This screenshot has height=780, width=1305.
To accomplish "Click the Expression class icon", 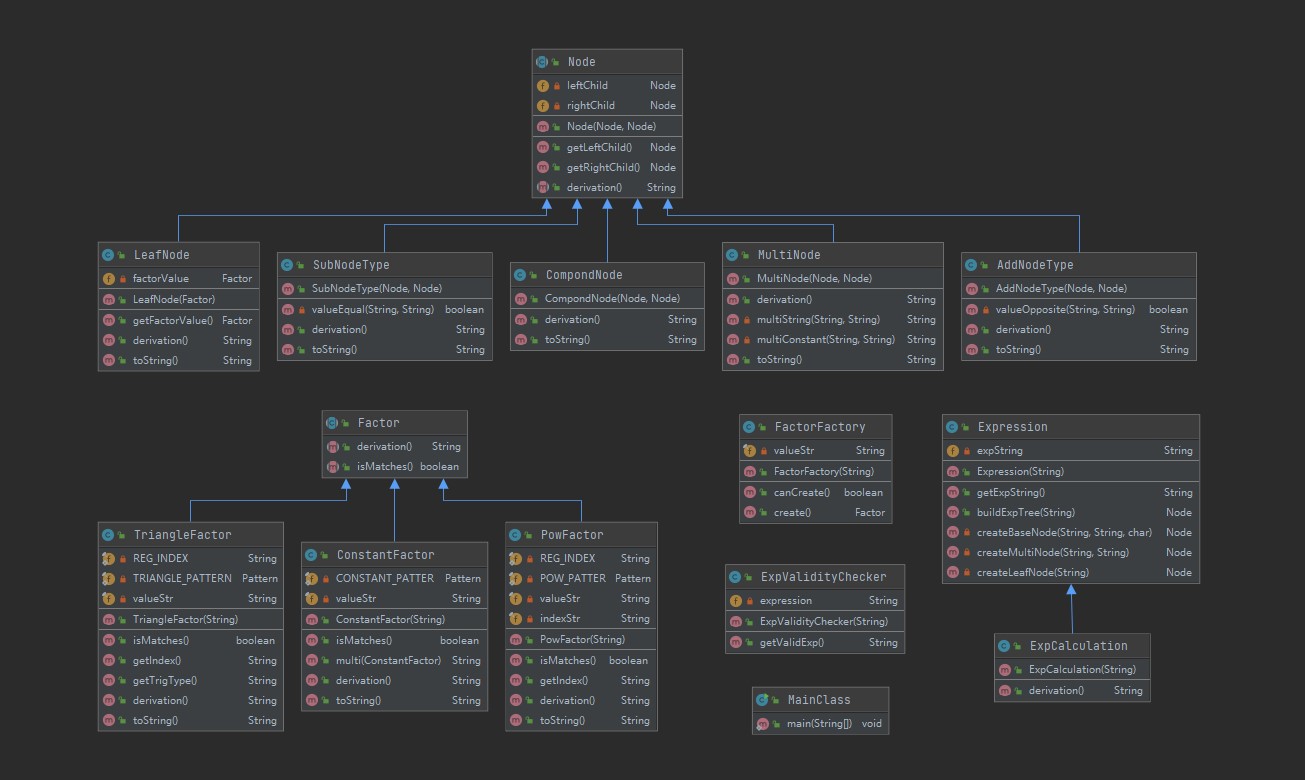I will tap(953, 427).
